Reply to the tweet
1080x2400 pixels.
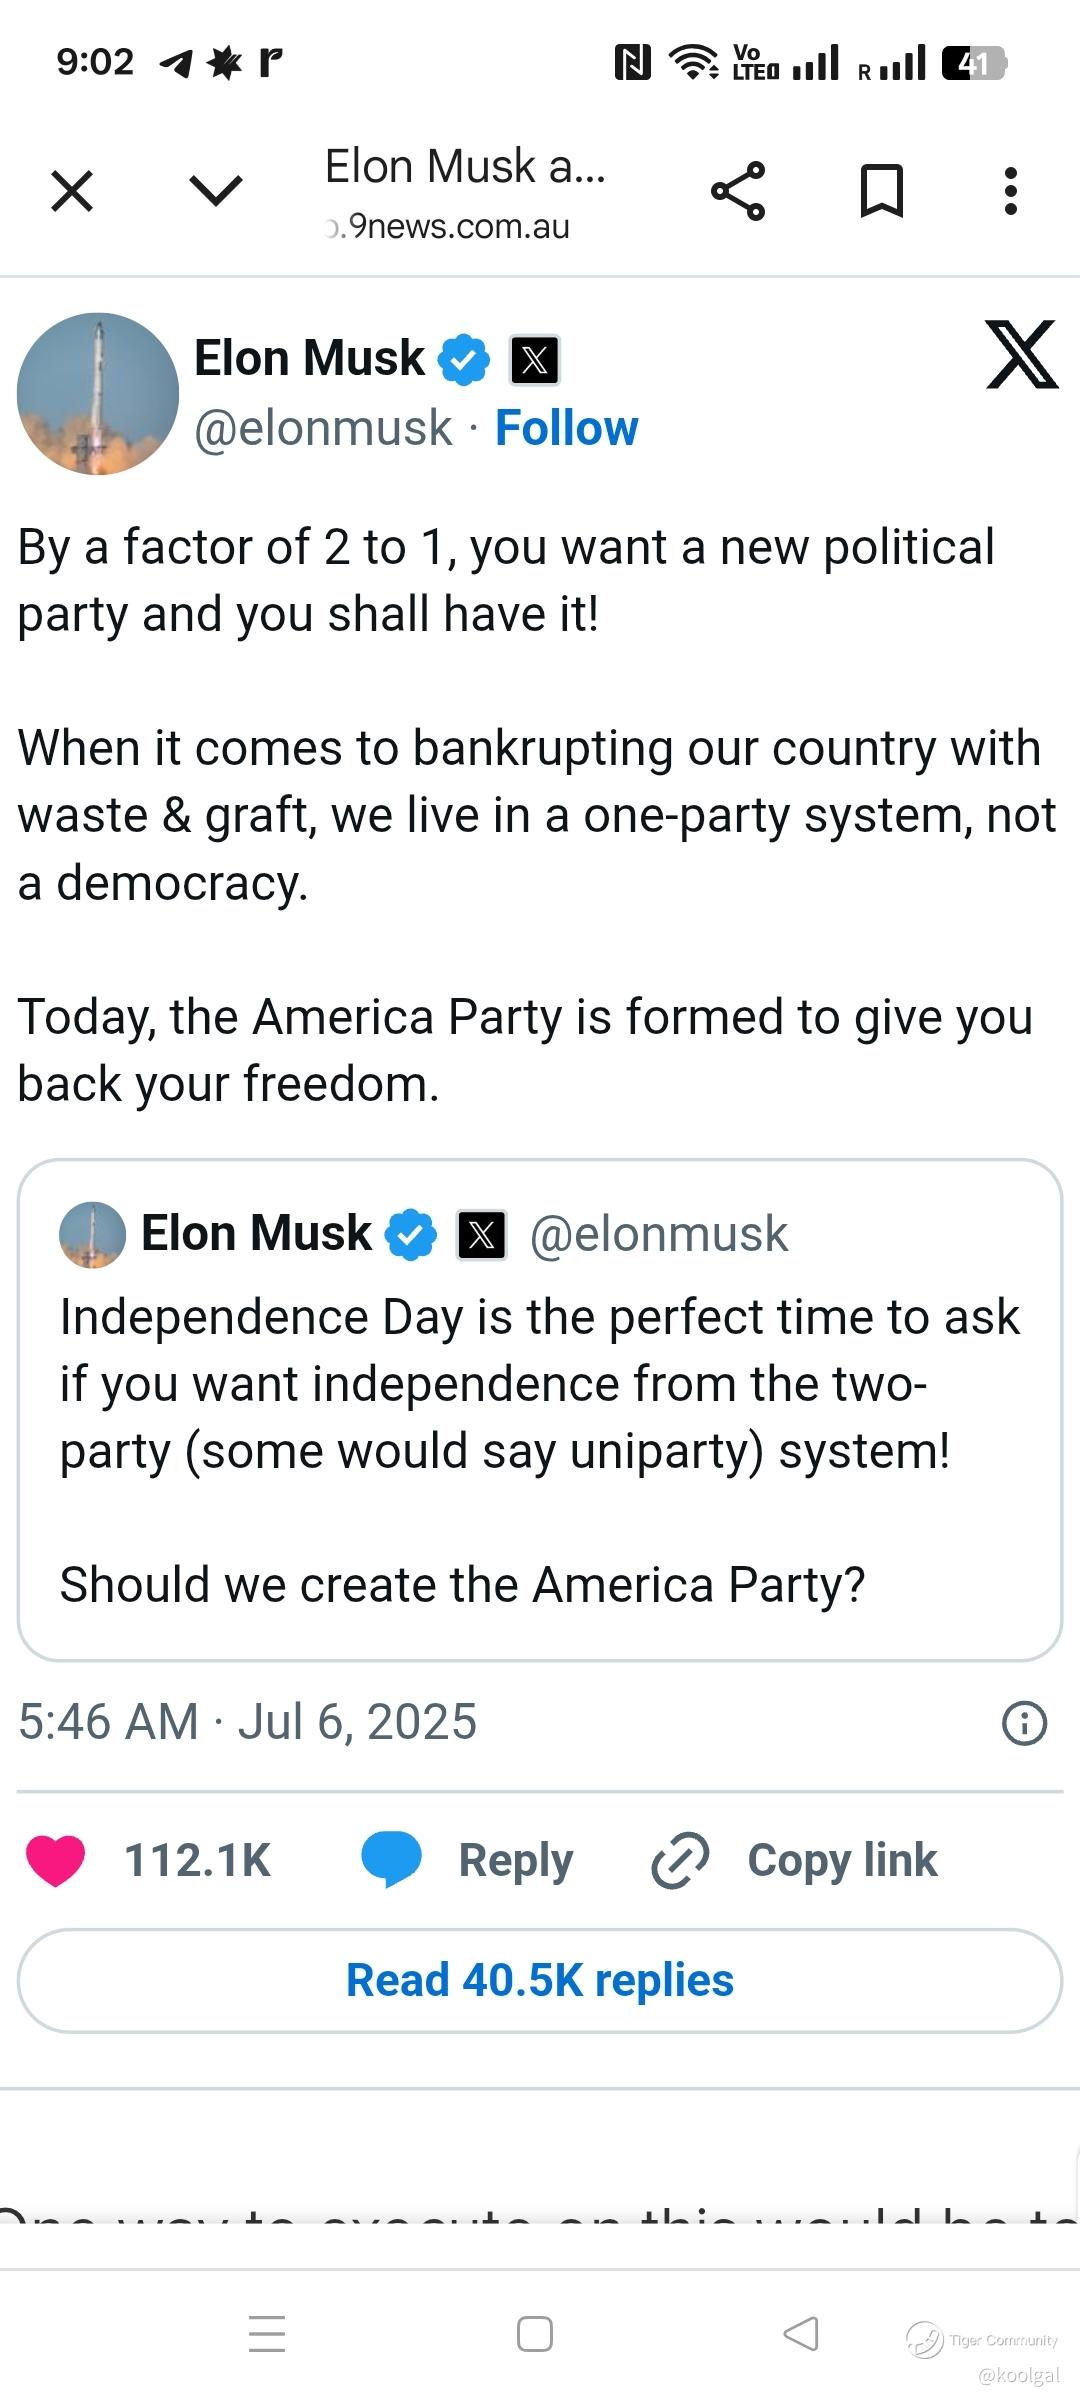(x=468, y=1861)
